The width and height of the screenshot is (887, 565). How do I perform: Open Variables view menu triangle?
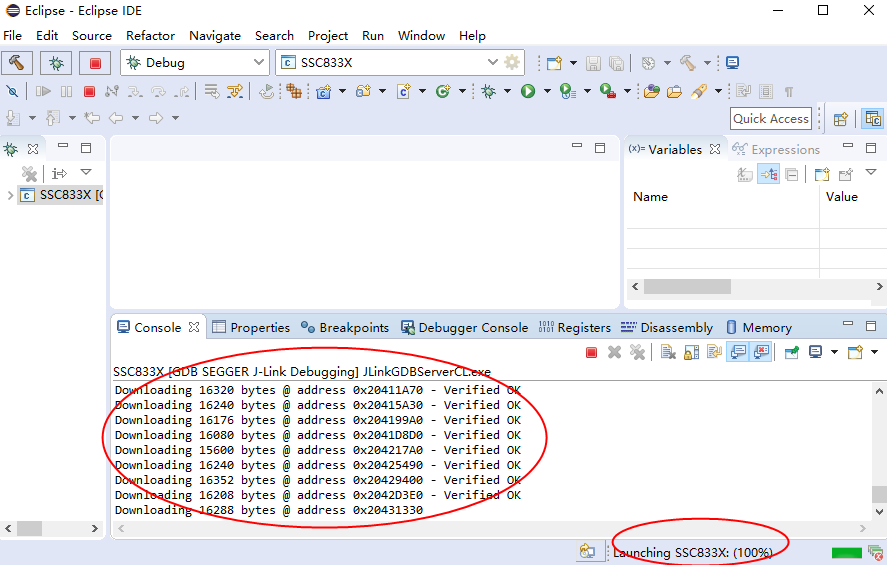pyautogui.click(x=871, y=172)
